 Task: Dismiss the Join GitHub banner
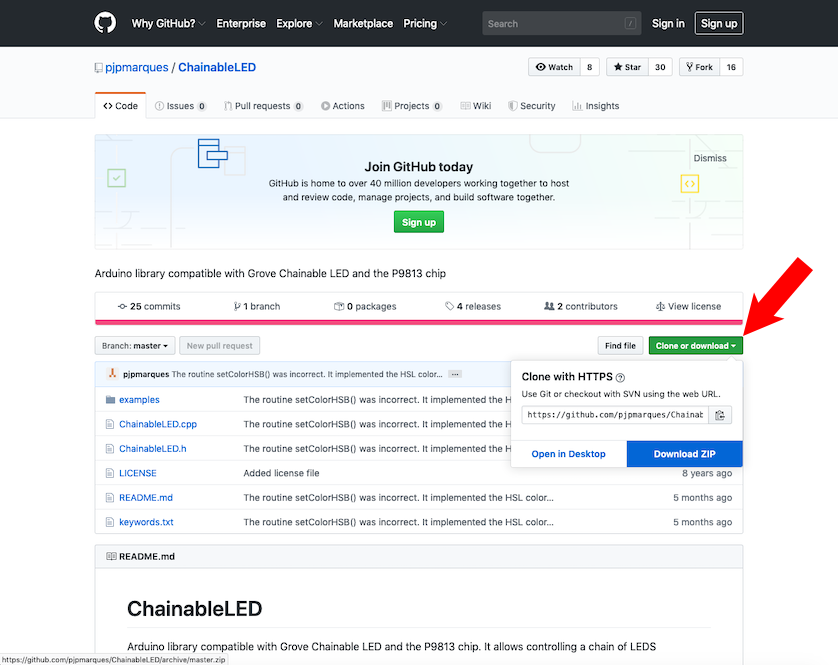pos(710,158)
